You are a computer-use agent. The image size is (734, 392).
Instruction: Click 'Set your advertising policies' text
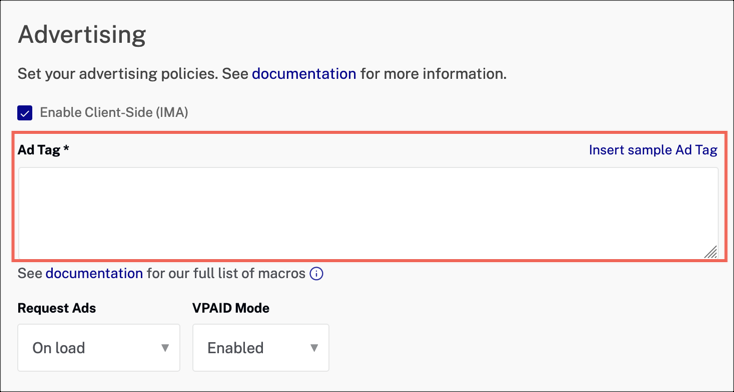point(117,74)
